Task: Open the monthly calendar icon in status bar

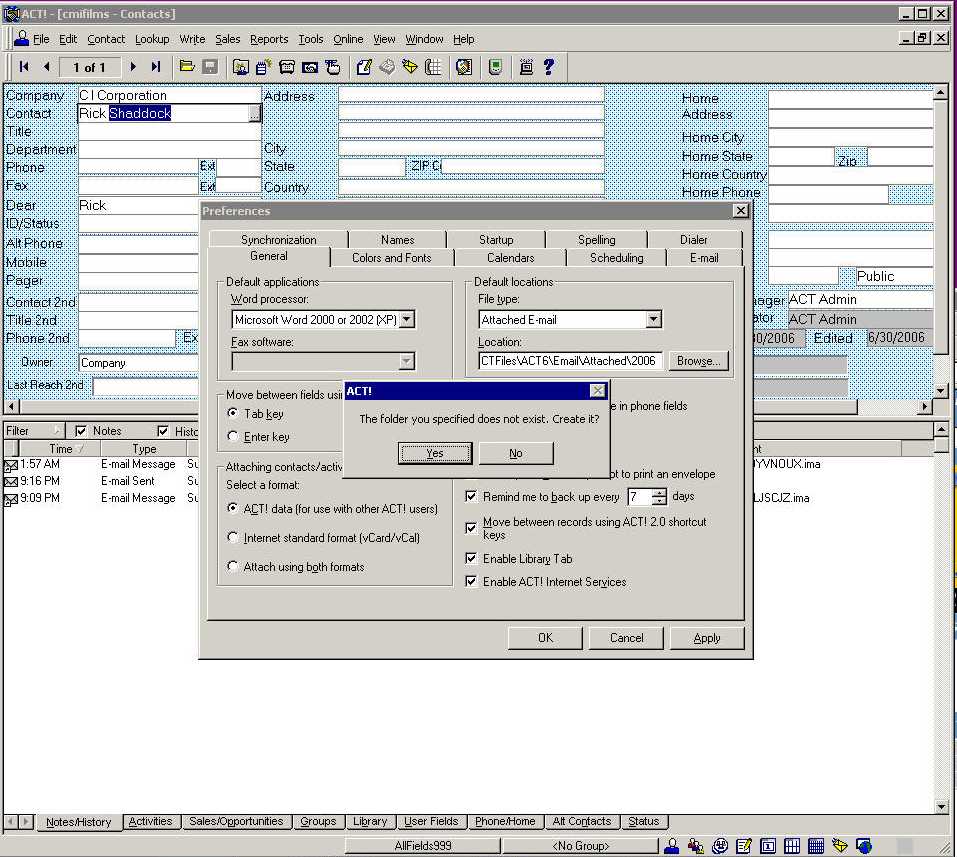Action: point(816,845)
